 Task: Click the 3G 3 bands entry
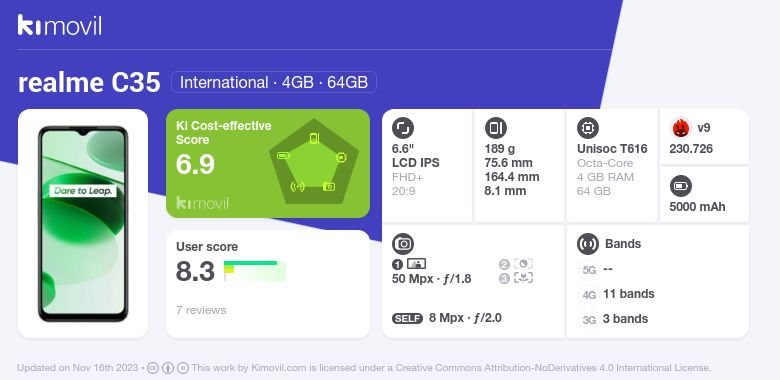click(614, 319)
